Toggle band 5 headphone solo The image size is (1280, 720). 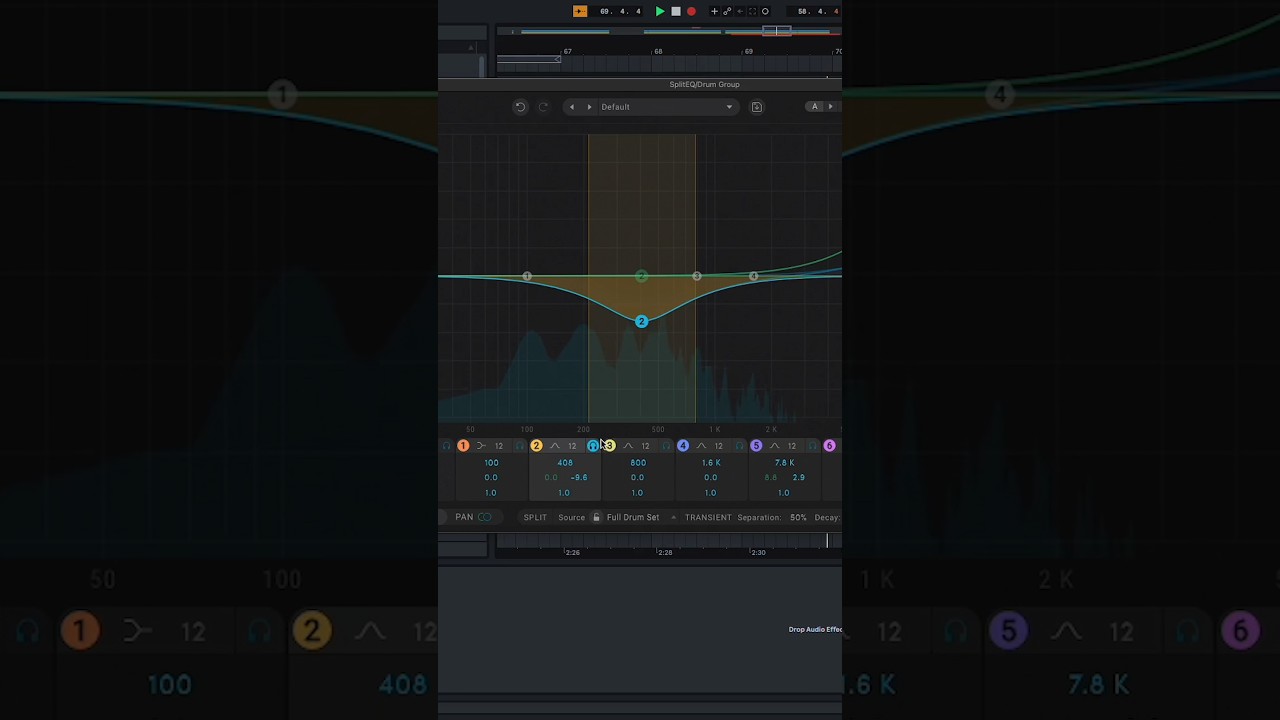(x=812, y=446)
